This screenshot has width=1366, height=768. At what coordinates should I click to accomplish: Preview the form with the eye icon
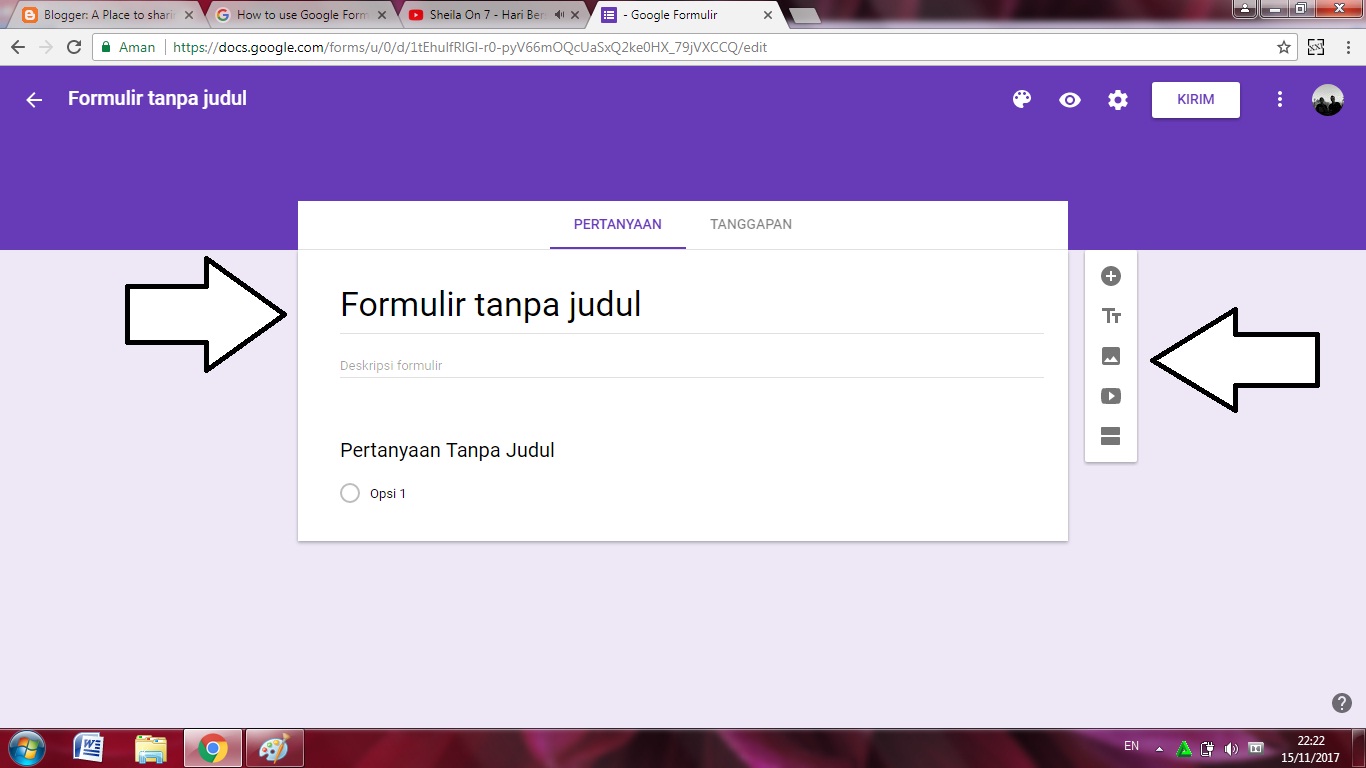click(1069, 99)
